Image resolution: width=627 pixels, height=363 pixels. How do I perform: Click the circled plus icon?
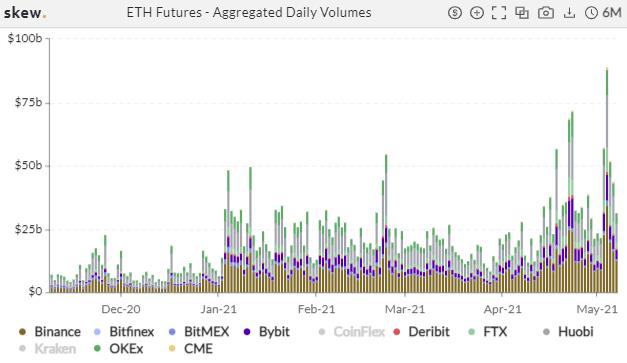pyautogui.click(x=477, y=13)
